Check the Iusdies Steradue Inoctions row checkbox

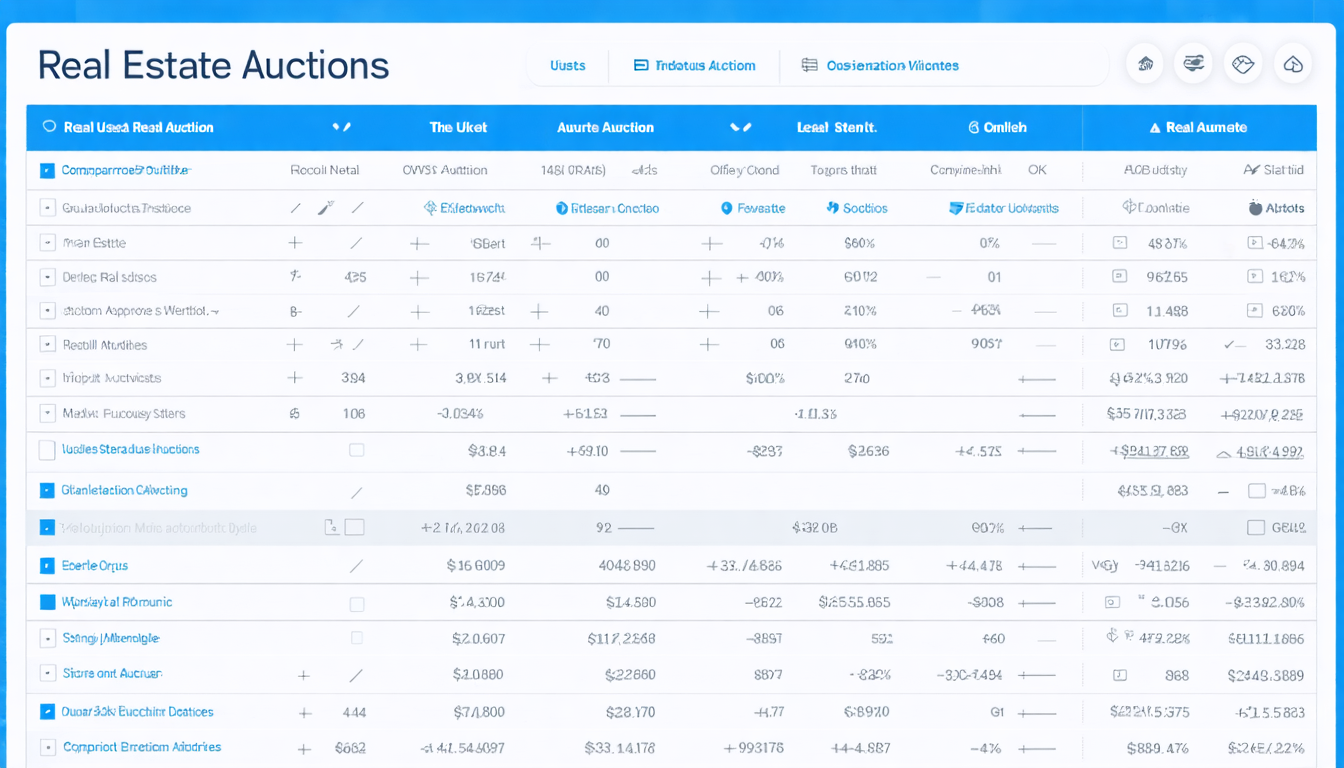46,450
